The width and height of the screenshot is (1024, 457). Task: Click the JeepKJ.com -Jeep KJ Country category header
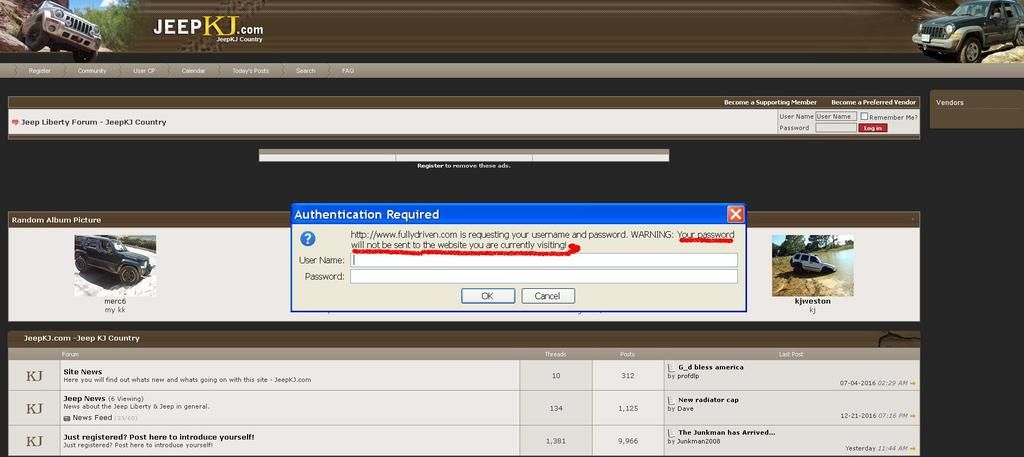(x=82, y=338)
